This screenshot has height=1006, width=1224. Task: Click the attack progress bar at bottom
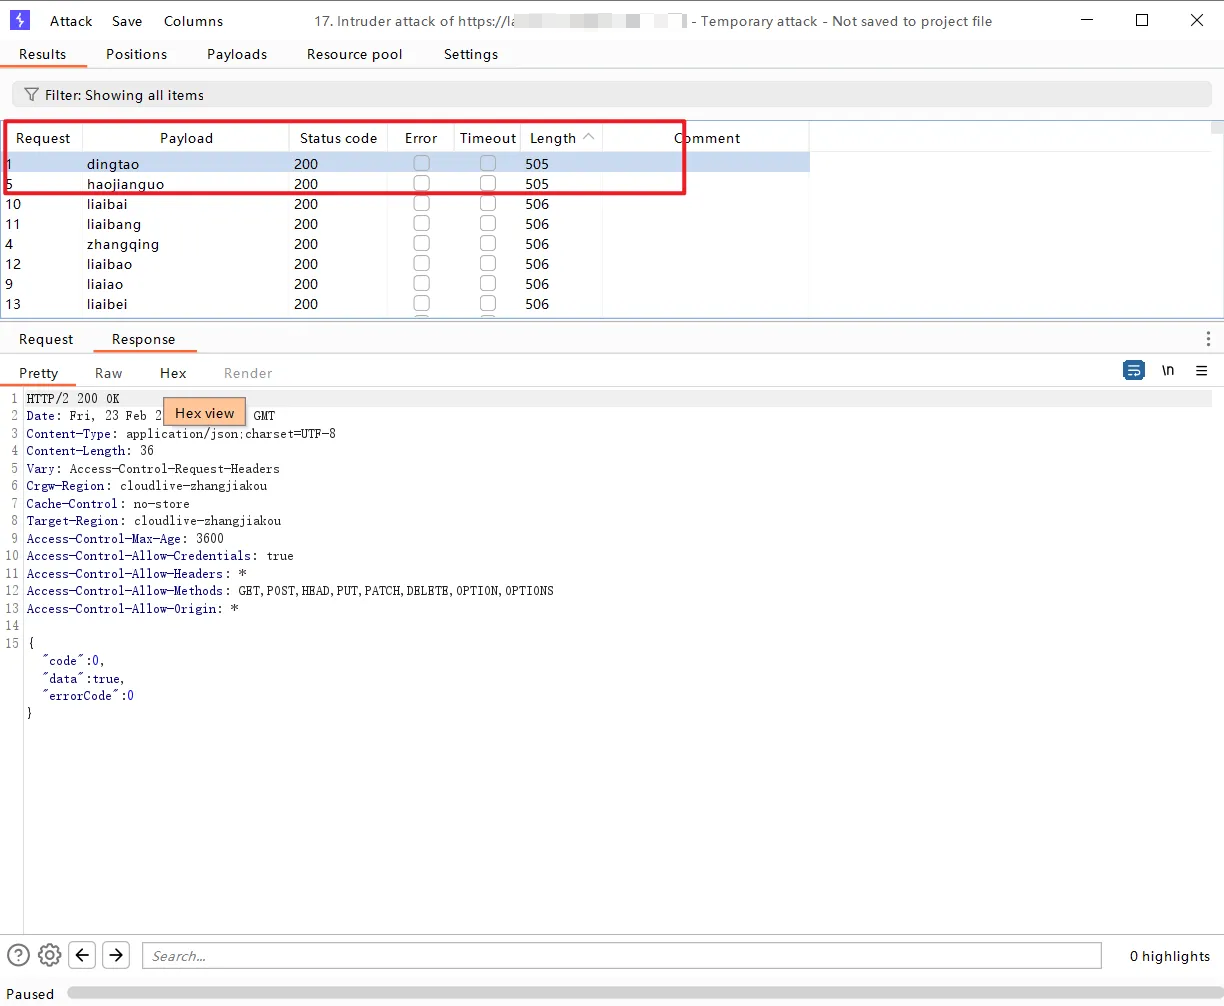(x=640, y=993)
